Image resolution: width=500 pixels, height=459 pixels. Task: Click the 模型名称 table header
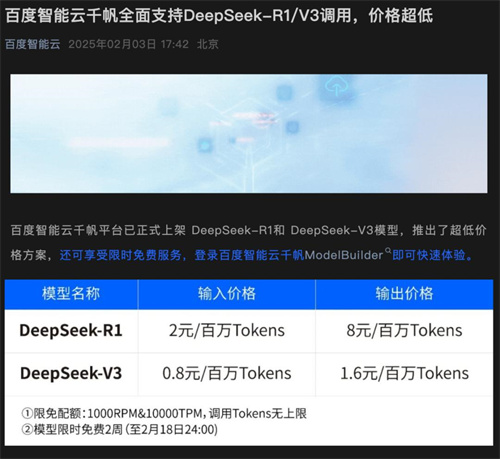[71, 294]
